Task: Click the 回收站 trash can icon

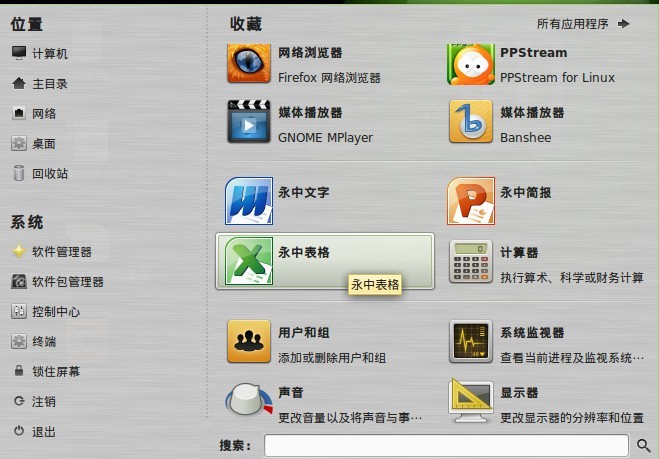Action: (x=19, y=173)
